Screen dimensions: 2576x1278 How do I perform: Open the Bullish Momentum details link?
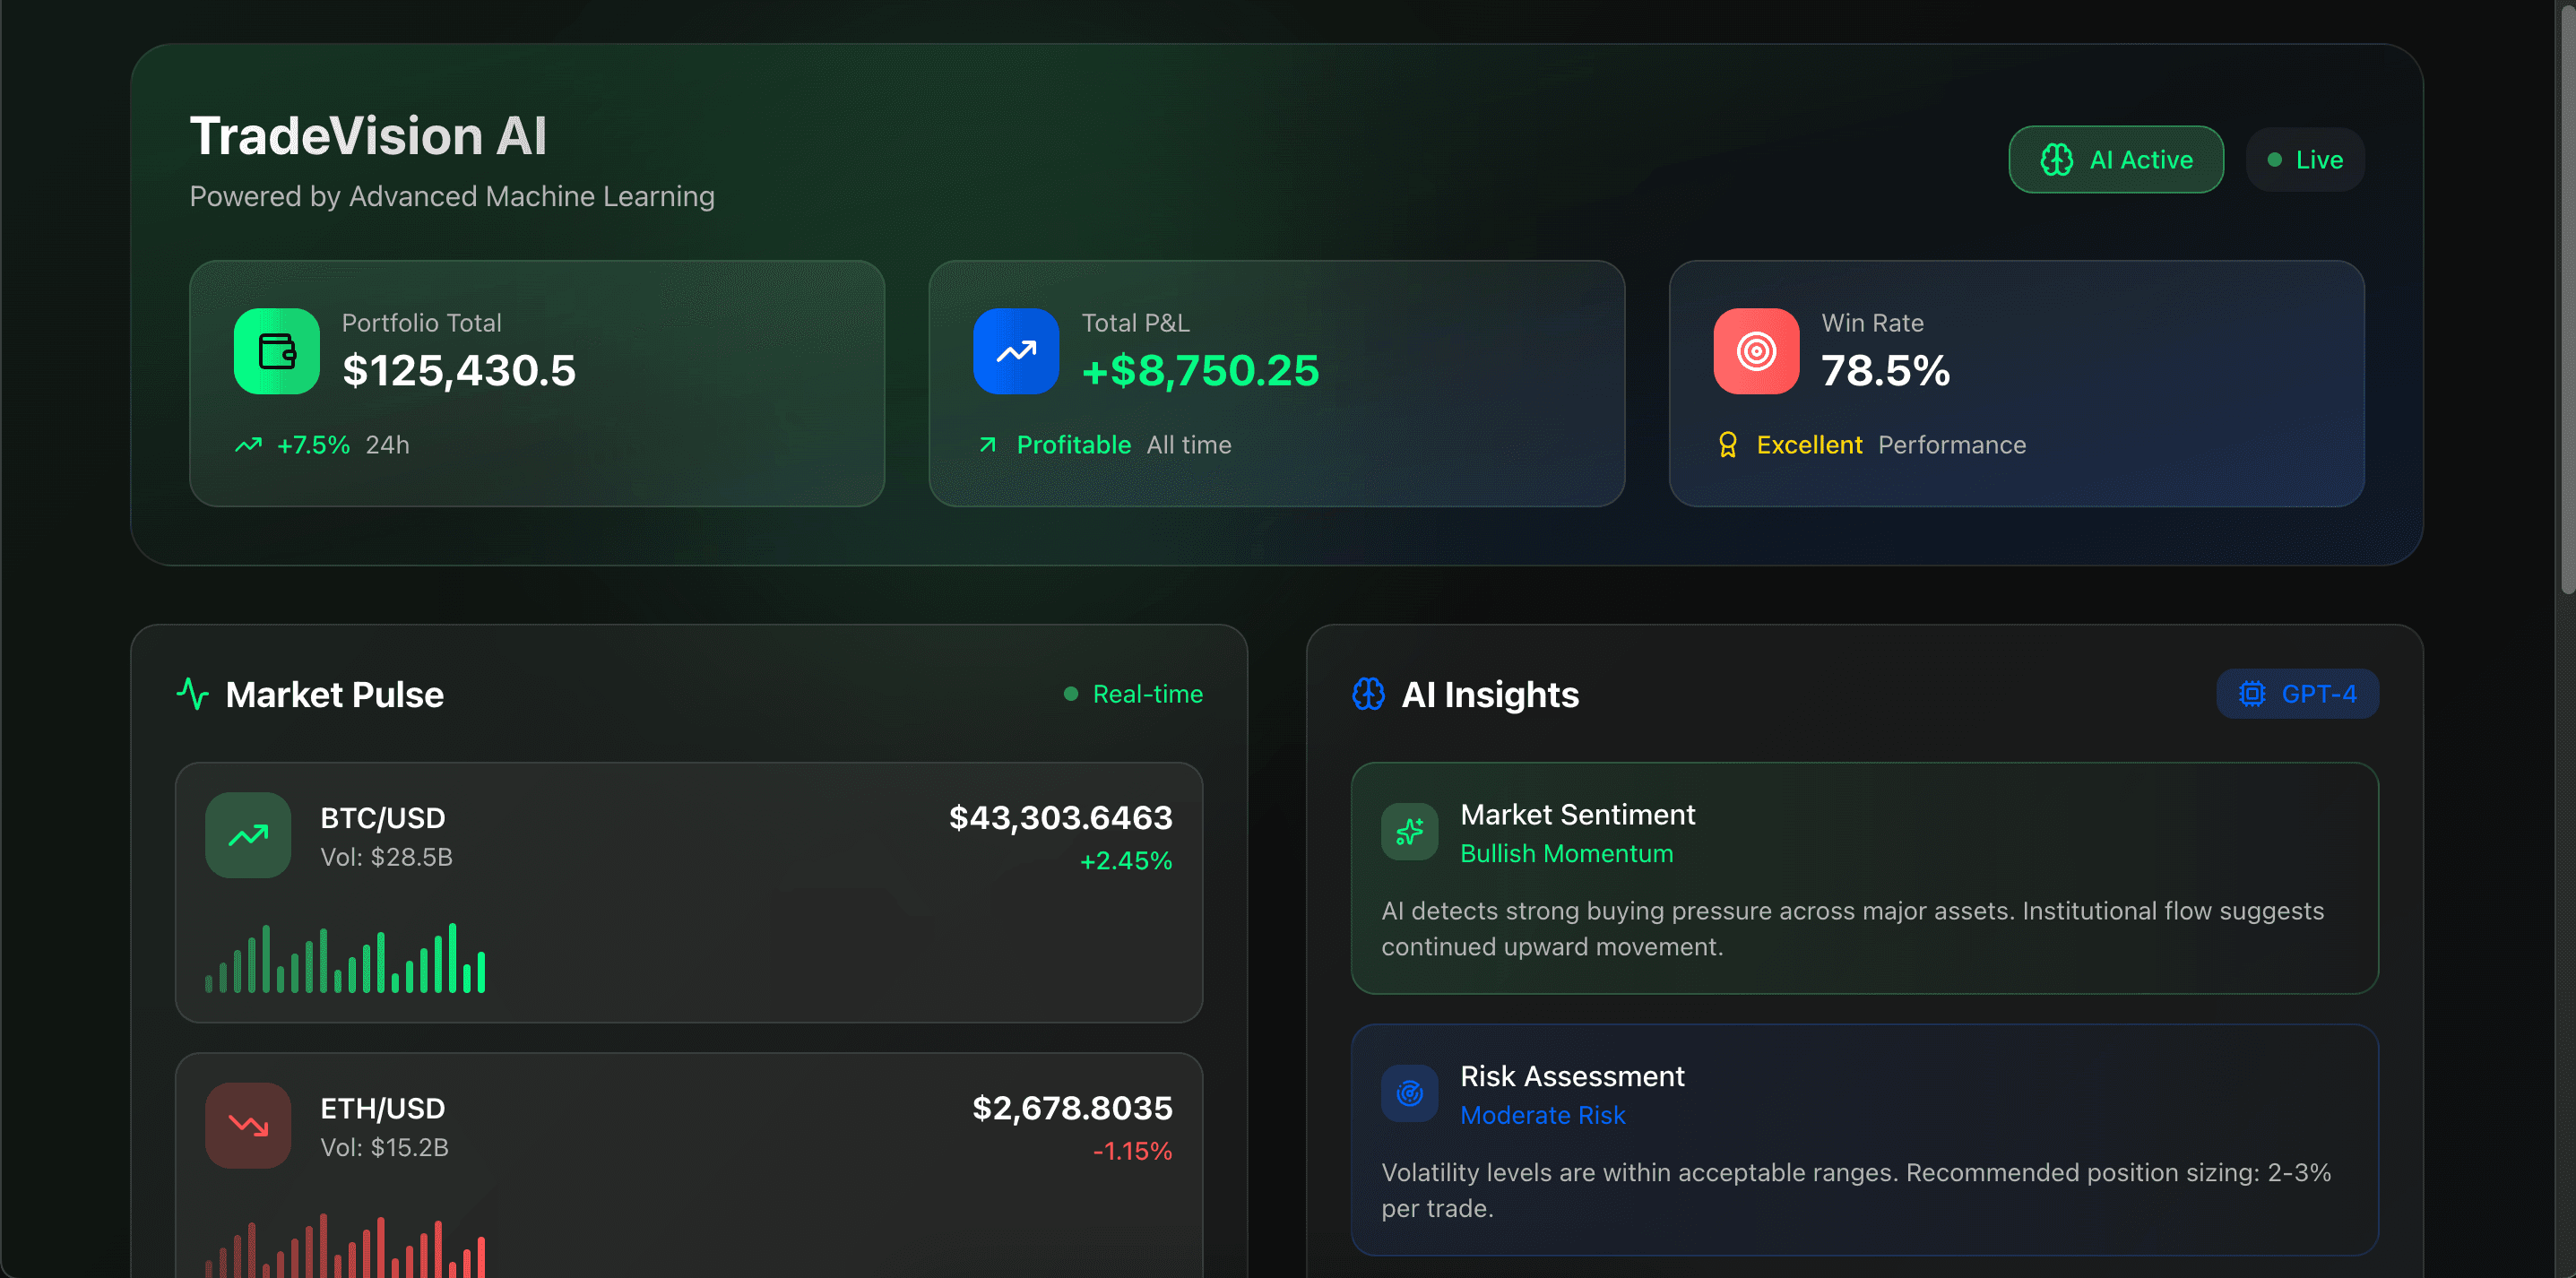1566,853
